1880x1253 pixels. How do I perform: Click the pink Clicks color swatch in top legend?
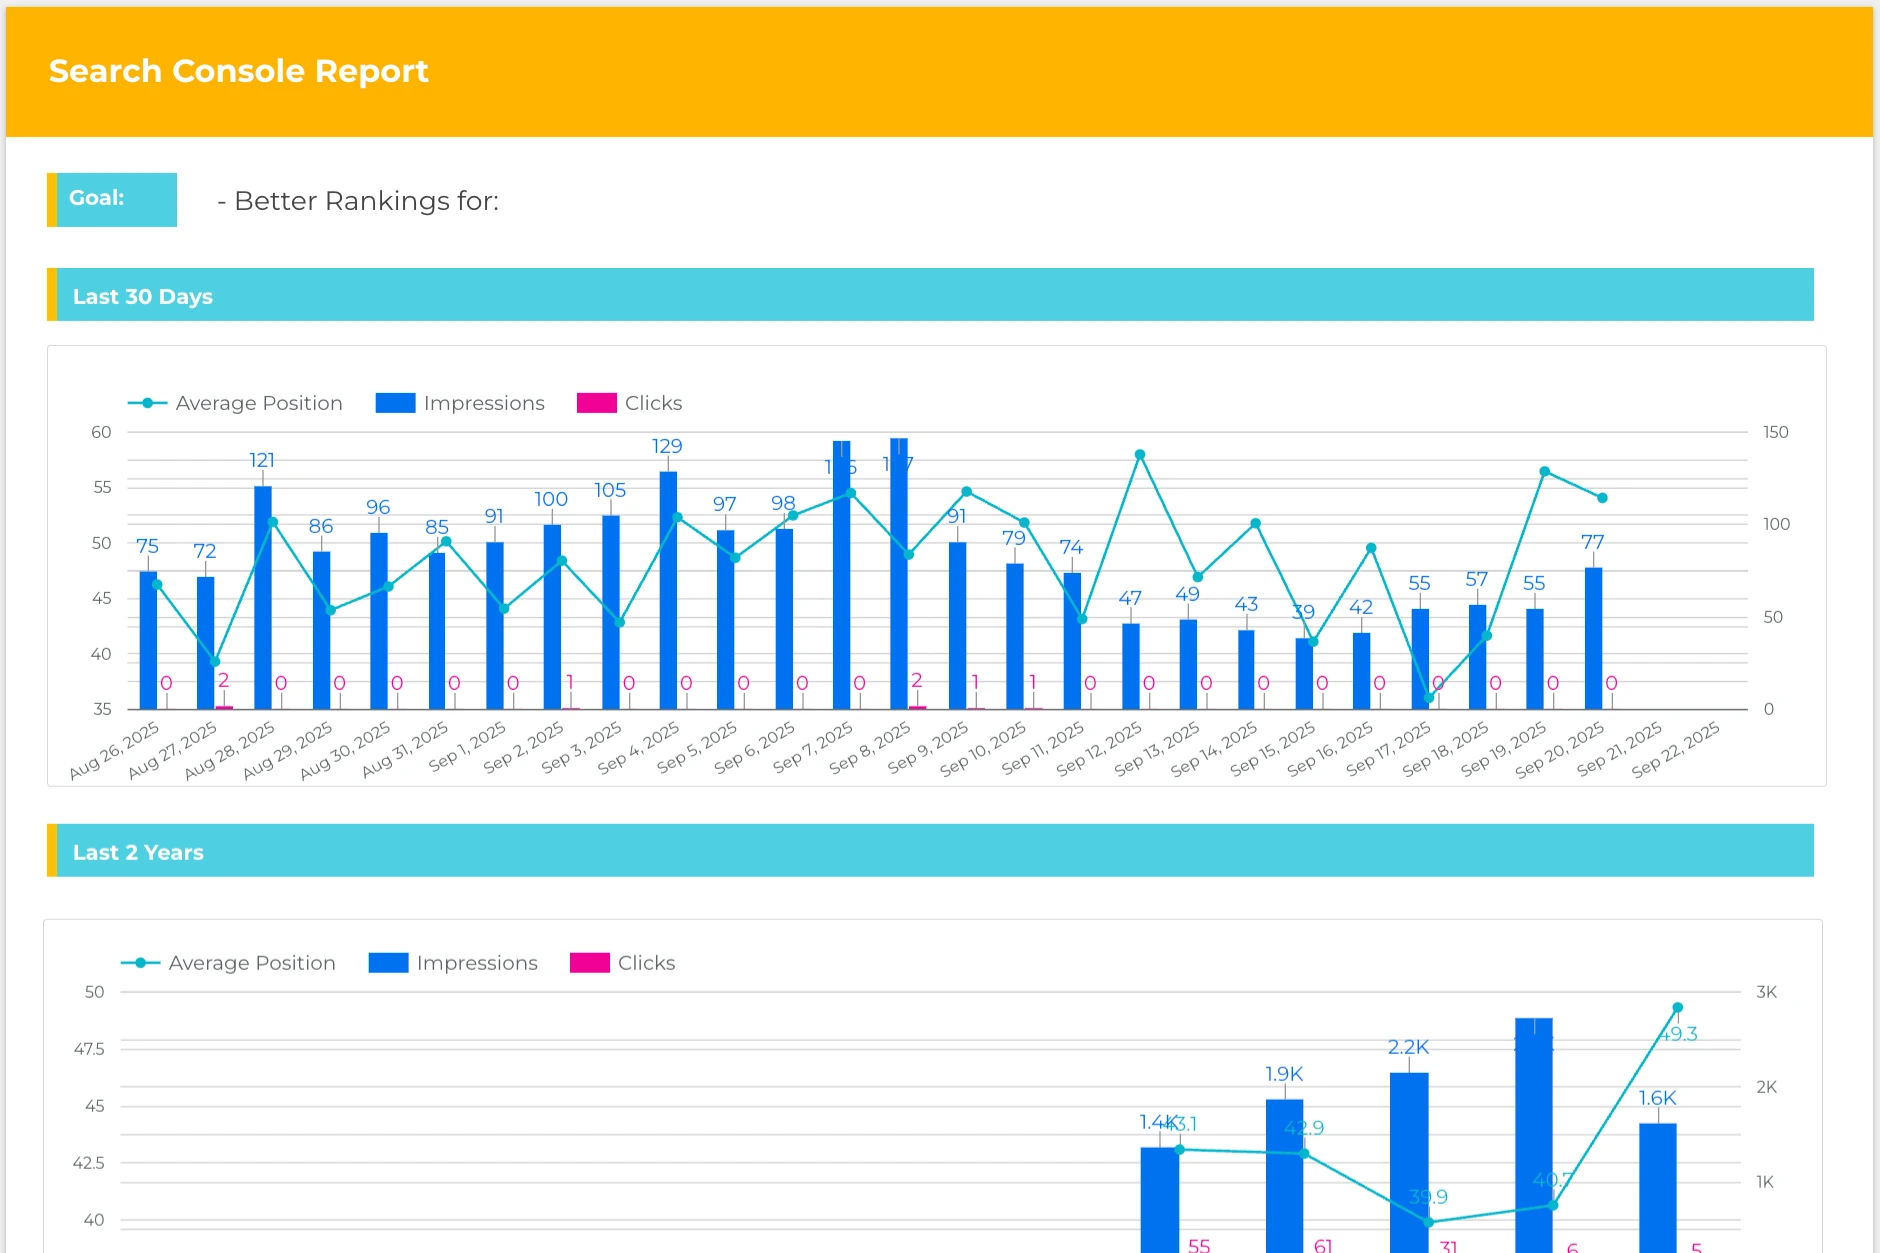(596, 402)
